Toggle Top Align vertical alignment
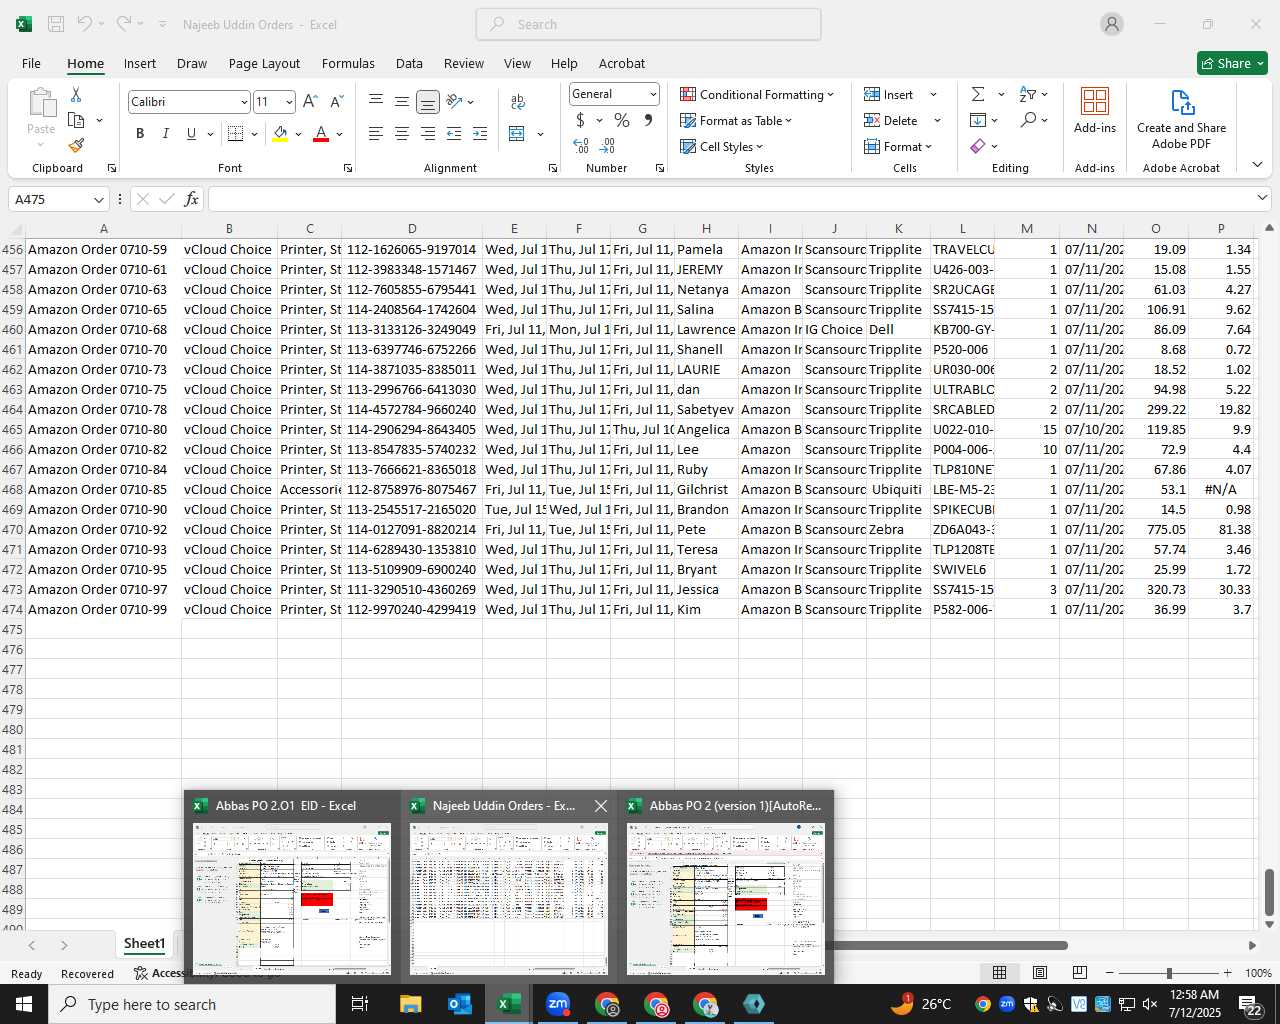 click(375, 101)
